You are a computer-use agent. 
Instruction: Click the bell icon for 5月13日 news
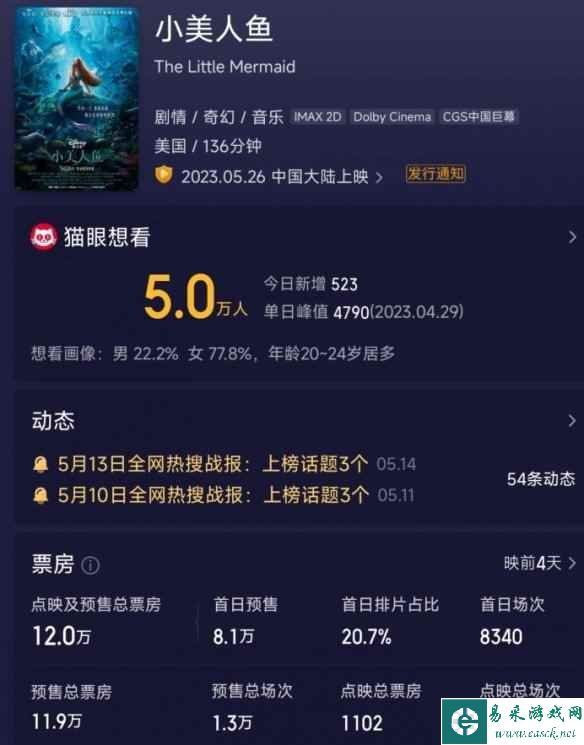41,464
